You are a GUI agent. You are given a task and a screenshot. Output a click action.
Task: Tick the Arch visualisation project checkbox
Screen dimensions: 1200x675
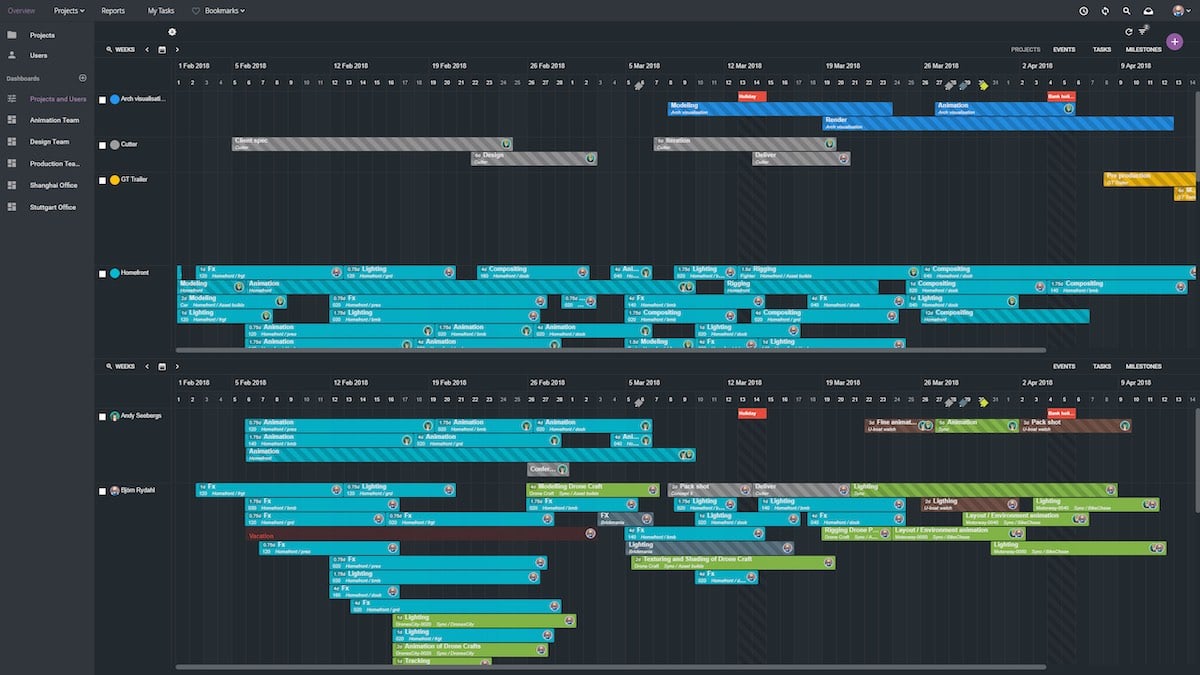pos(102,100)
